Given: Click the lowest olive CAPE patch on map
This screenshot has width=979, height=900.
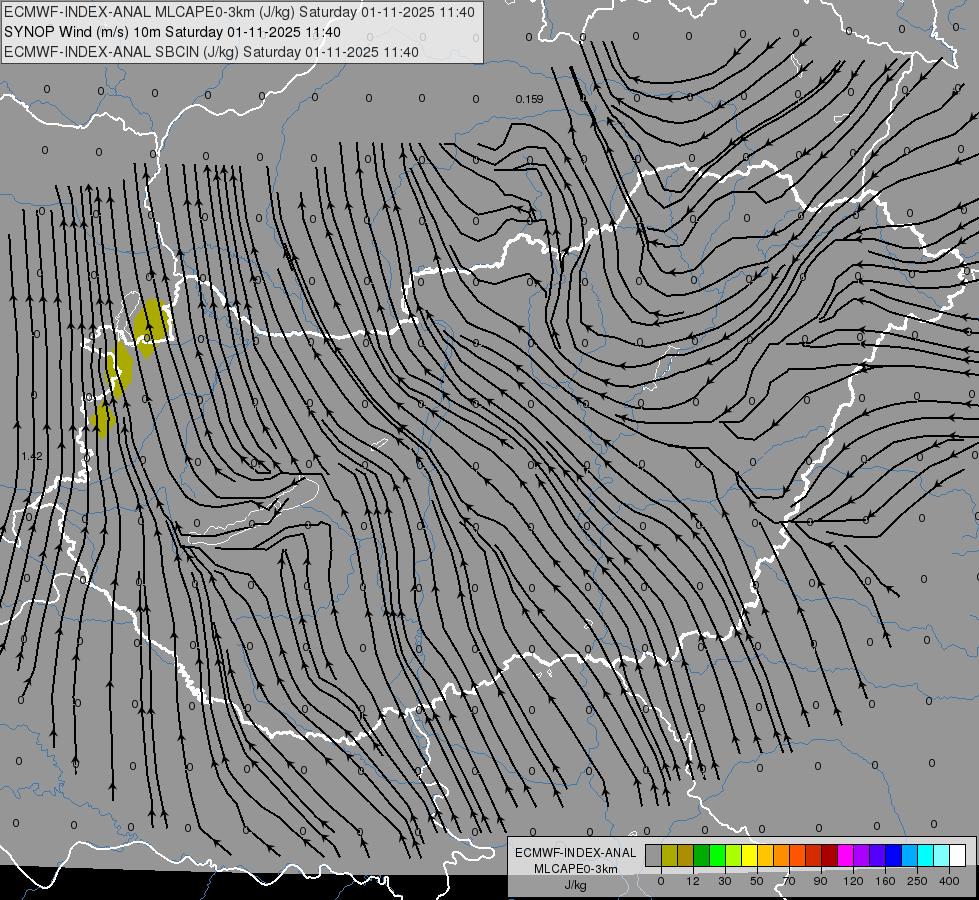Looking at the screenshot, I should (102, 420).
